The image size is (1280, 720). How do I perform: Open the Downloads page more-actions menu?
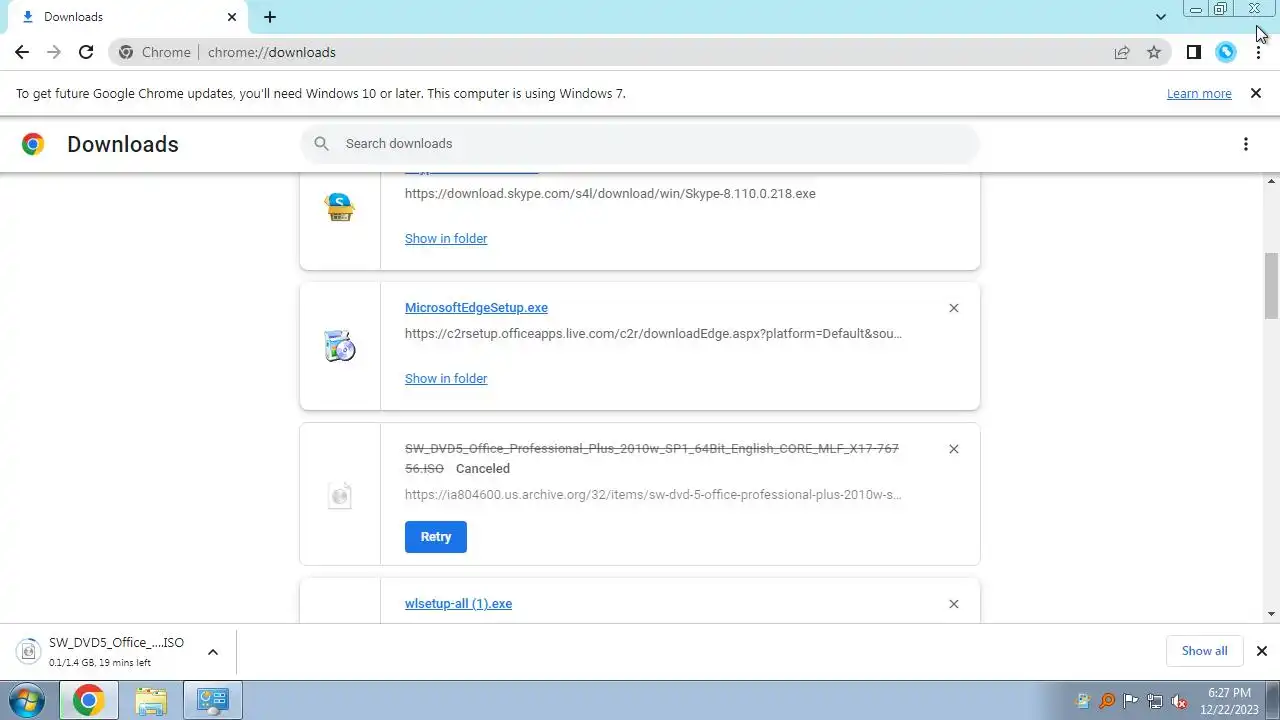[x=1245, y=144]
